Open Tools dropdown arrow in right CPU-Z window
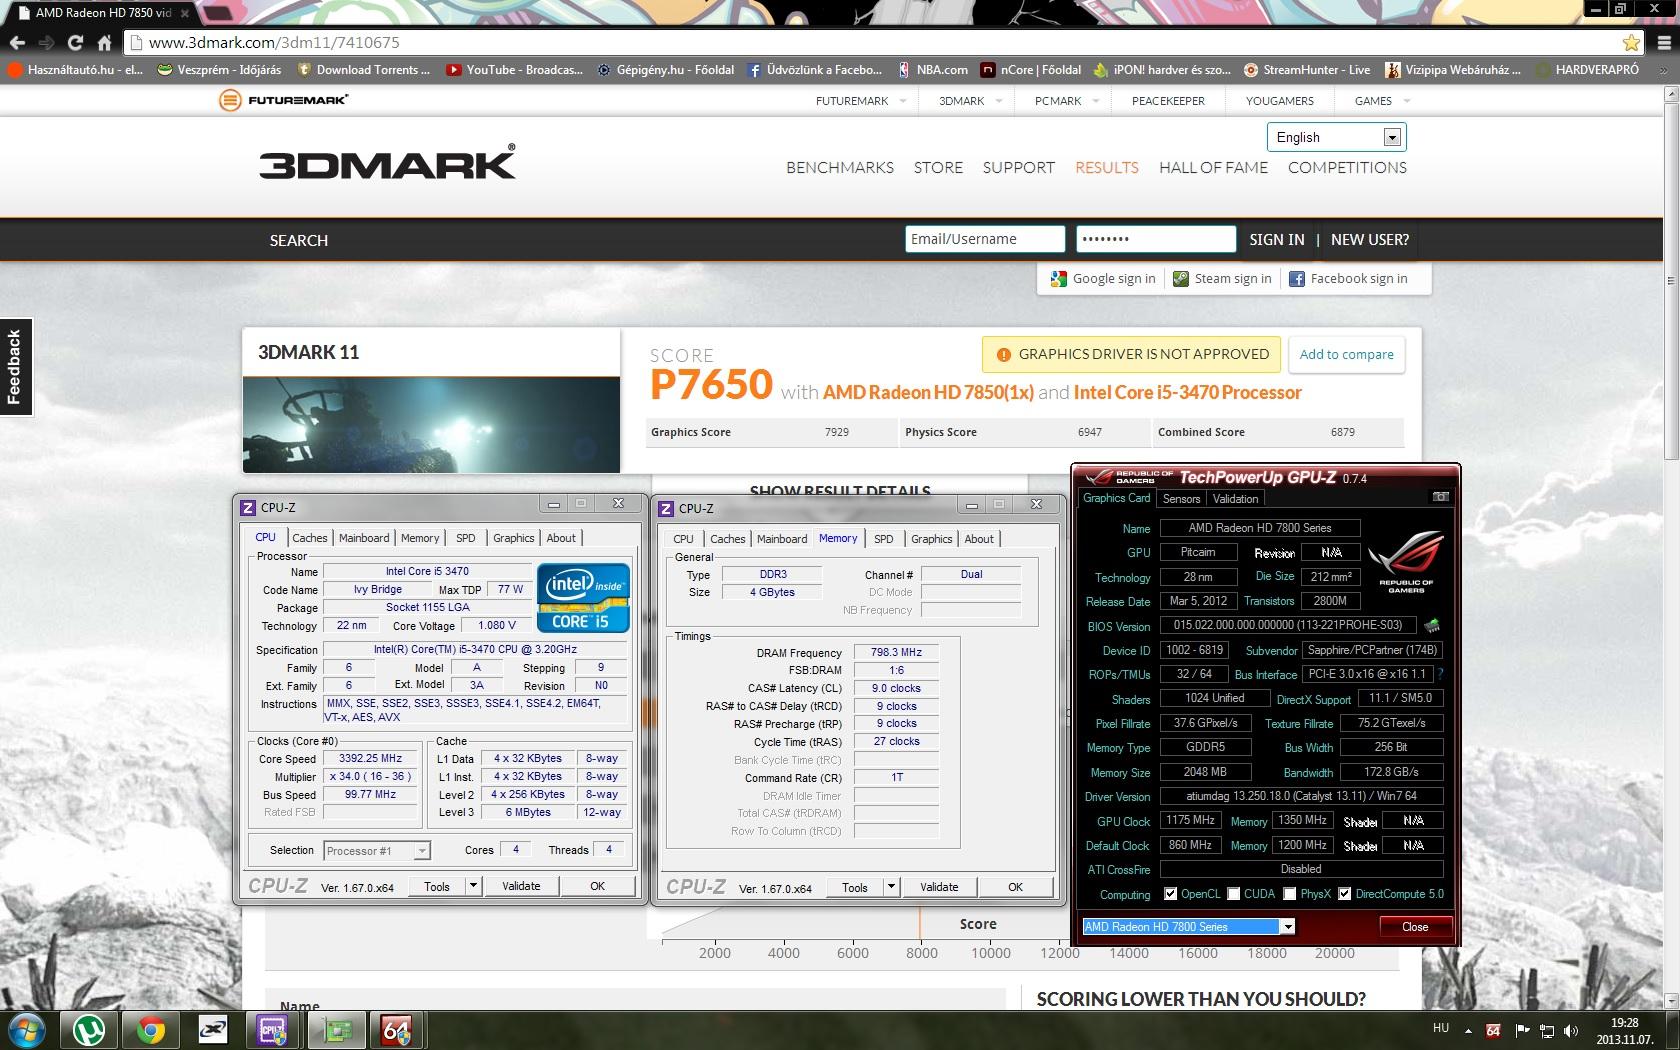 891,886
